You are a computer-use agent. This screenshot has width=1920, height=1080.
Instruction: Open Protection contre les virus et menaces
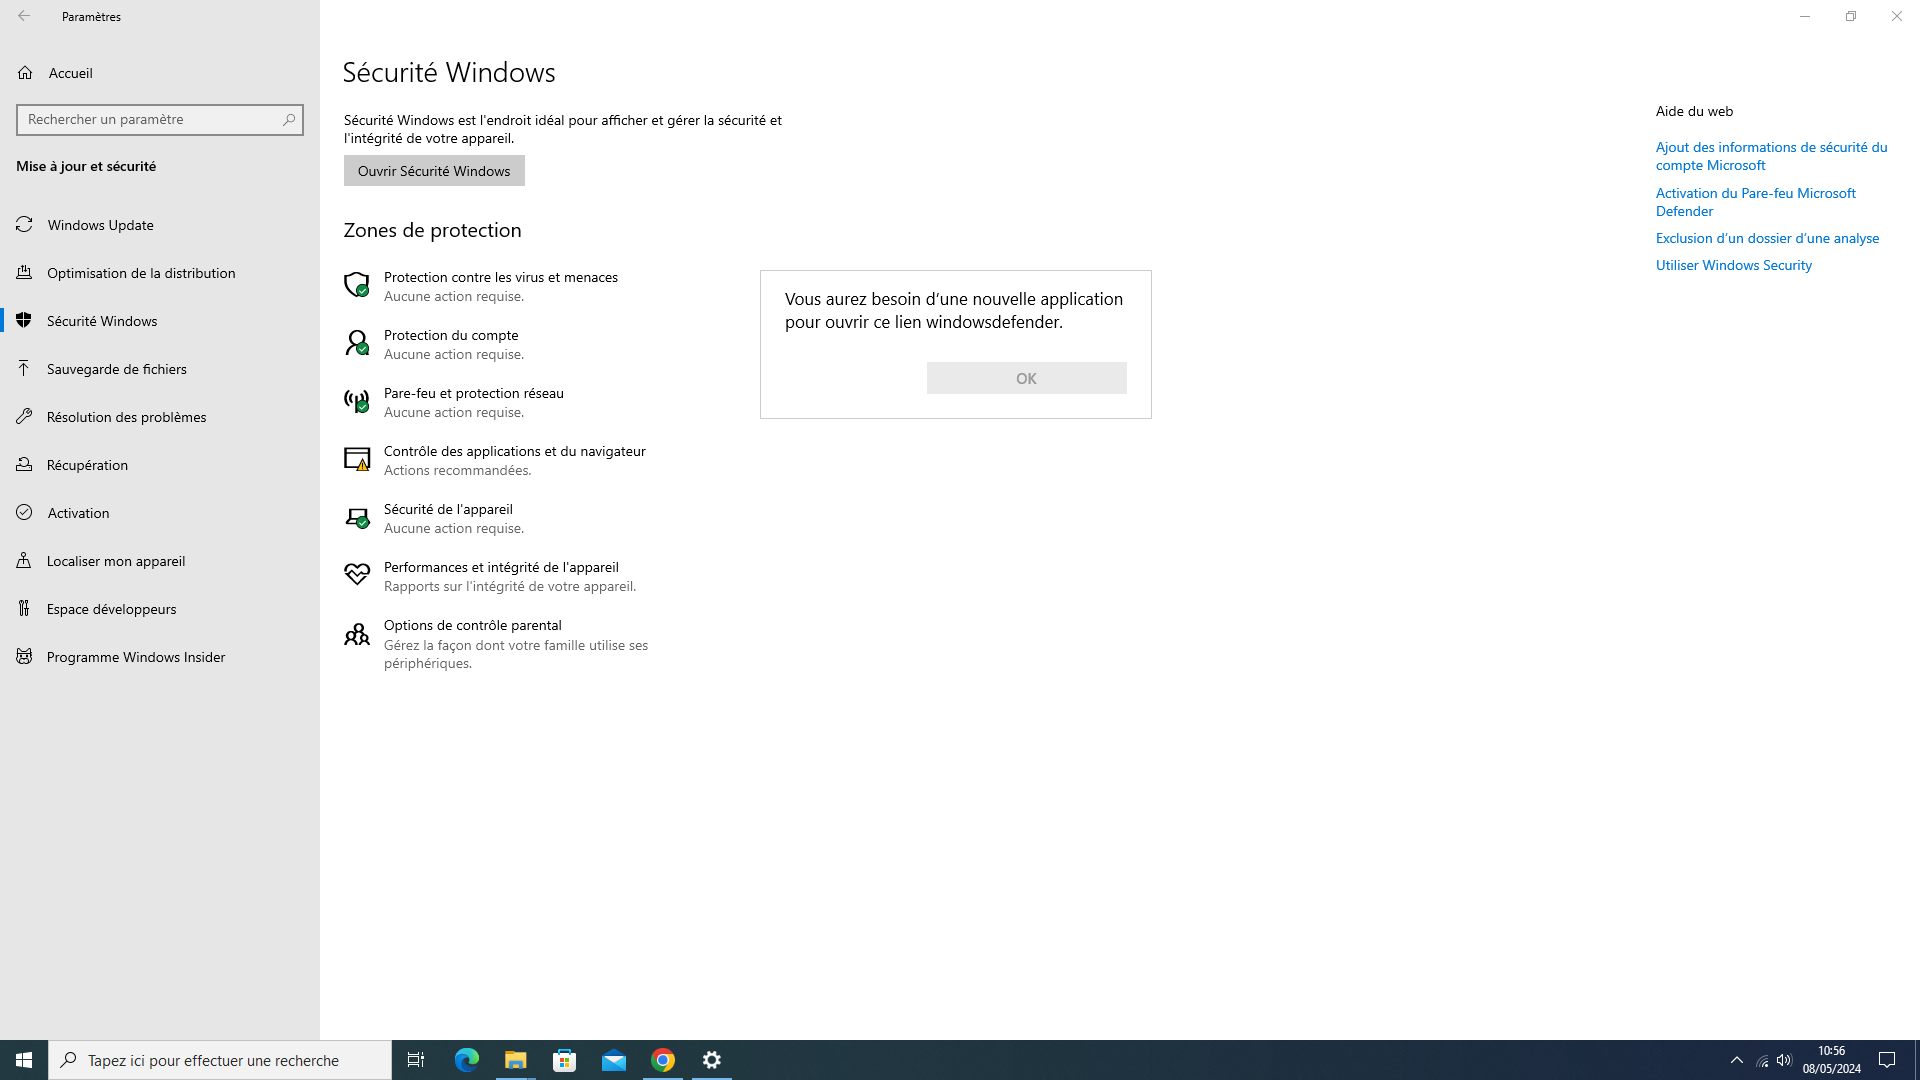pos(500,286)
